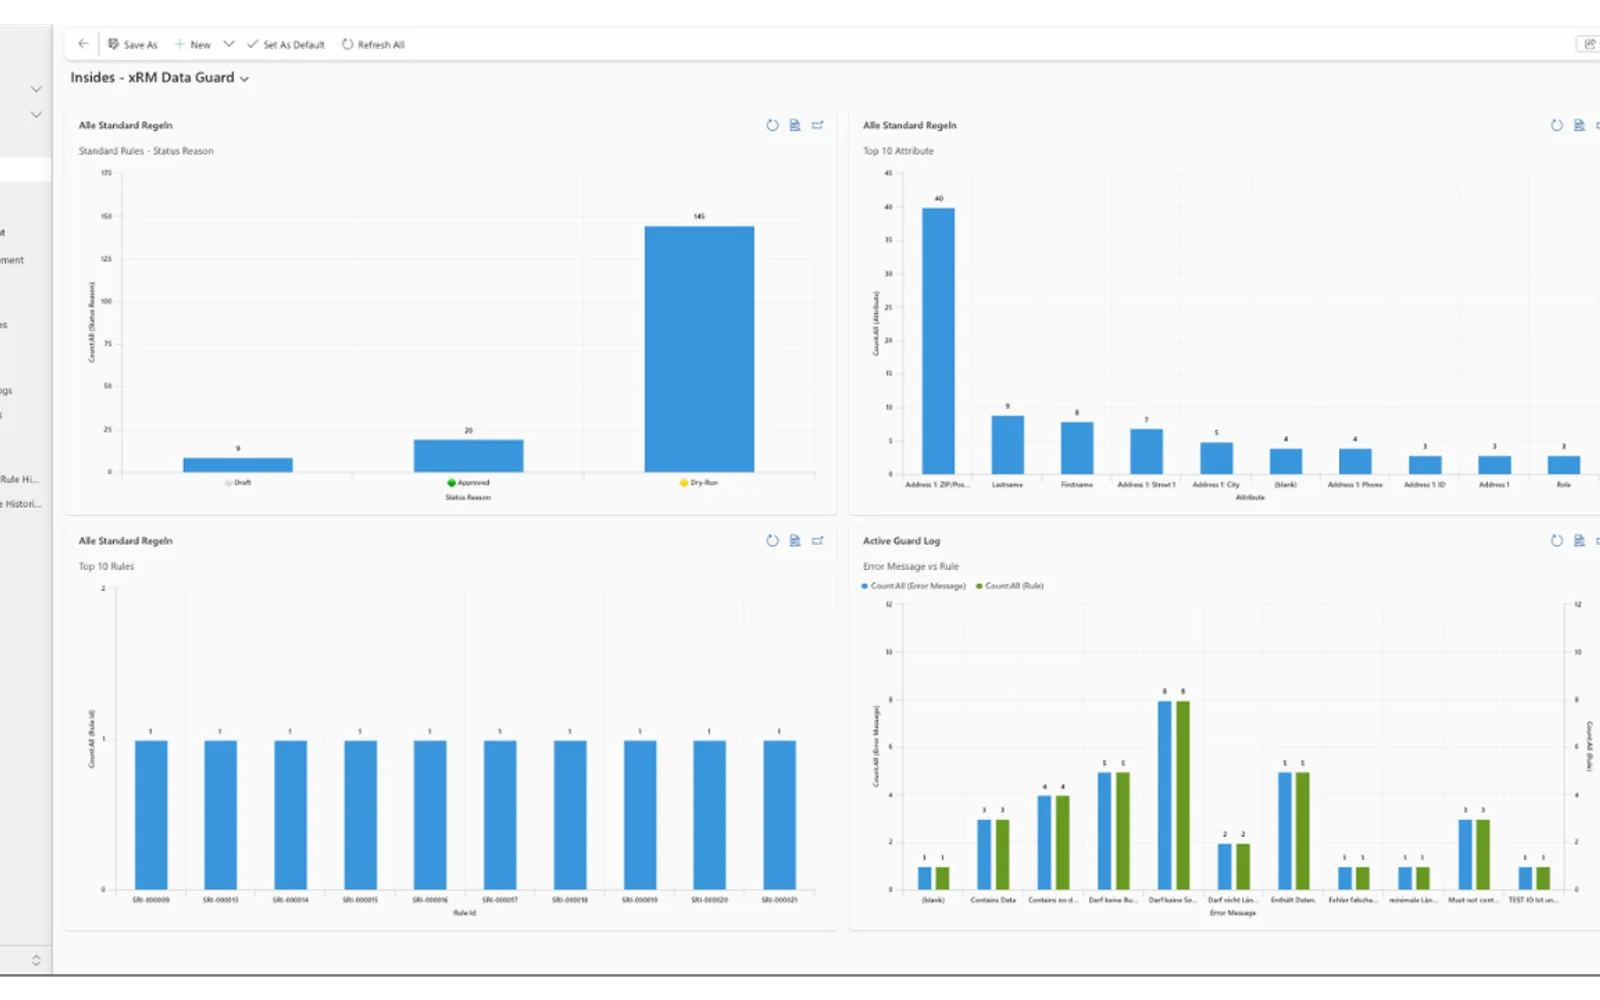1600x1000 pixels.
Task: Refresh the Top 10 Attribute chart
Action: [x=1556, y=125]
